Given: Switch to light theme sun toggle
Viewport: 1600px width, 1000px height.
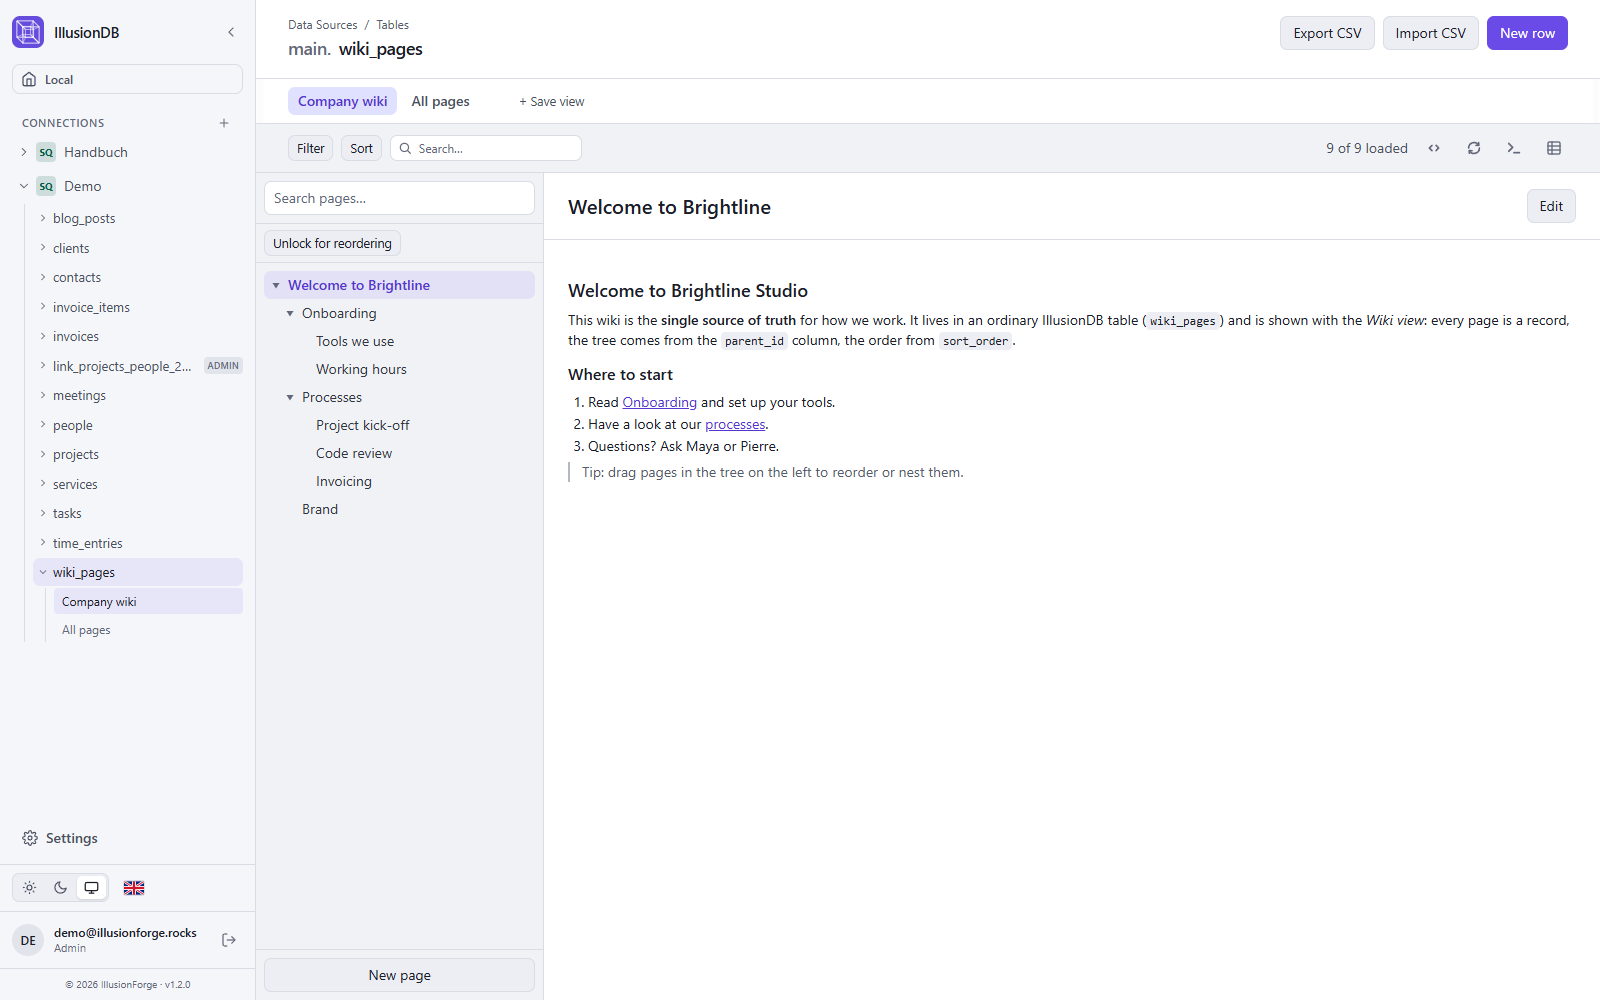Looking at the screenshot, I should point(30,887).
